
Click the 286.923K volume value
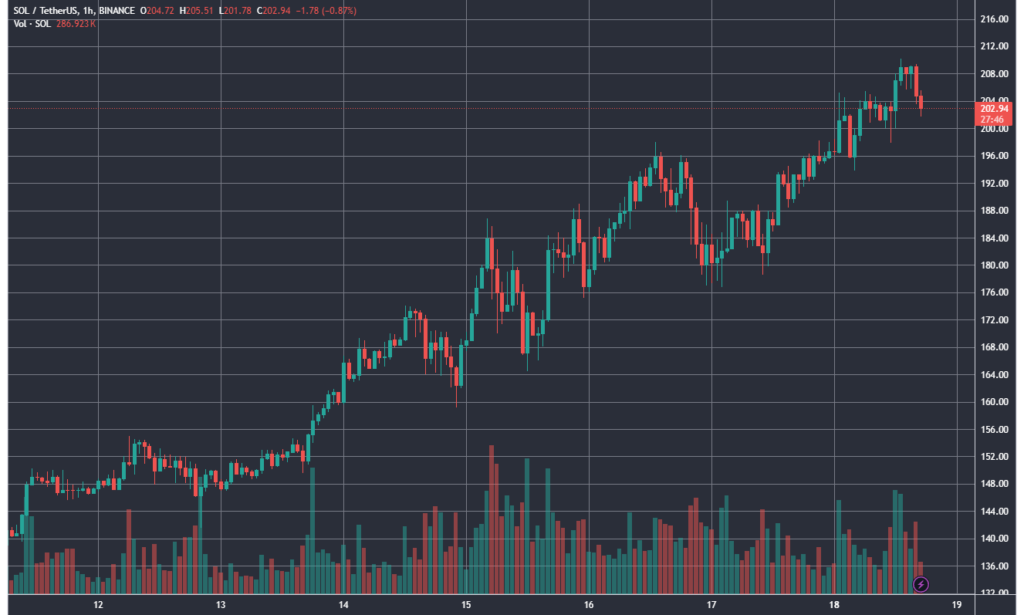(76, 23)
